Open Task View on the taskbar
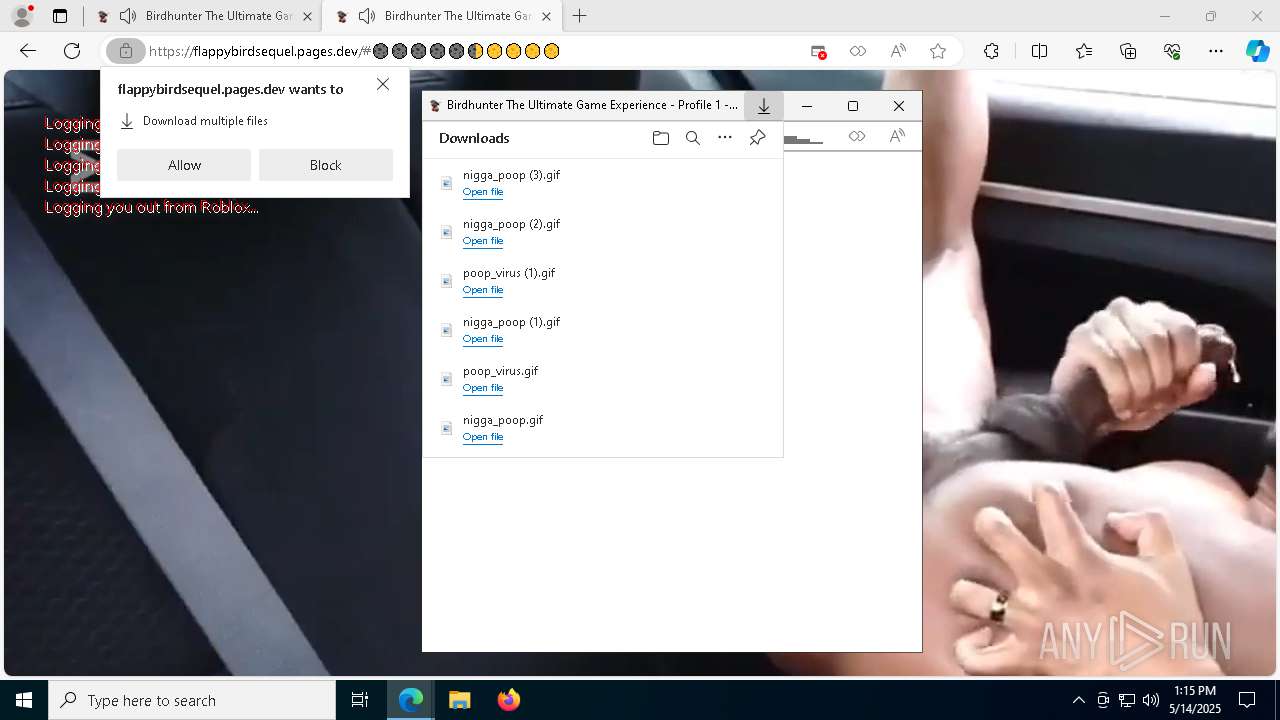Viewport: 1280px width, 720px height. click(x=360, y=700)
